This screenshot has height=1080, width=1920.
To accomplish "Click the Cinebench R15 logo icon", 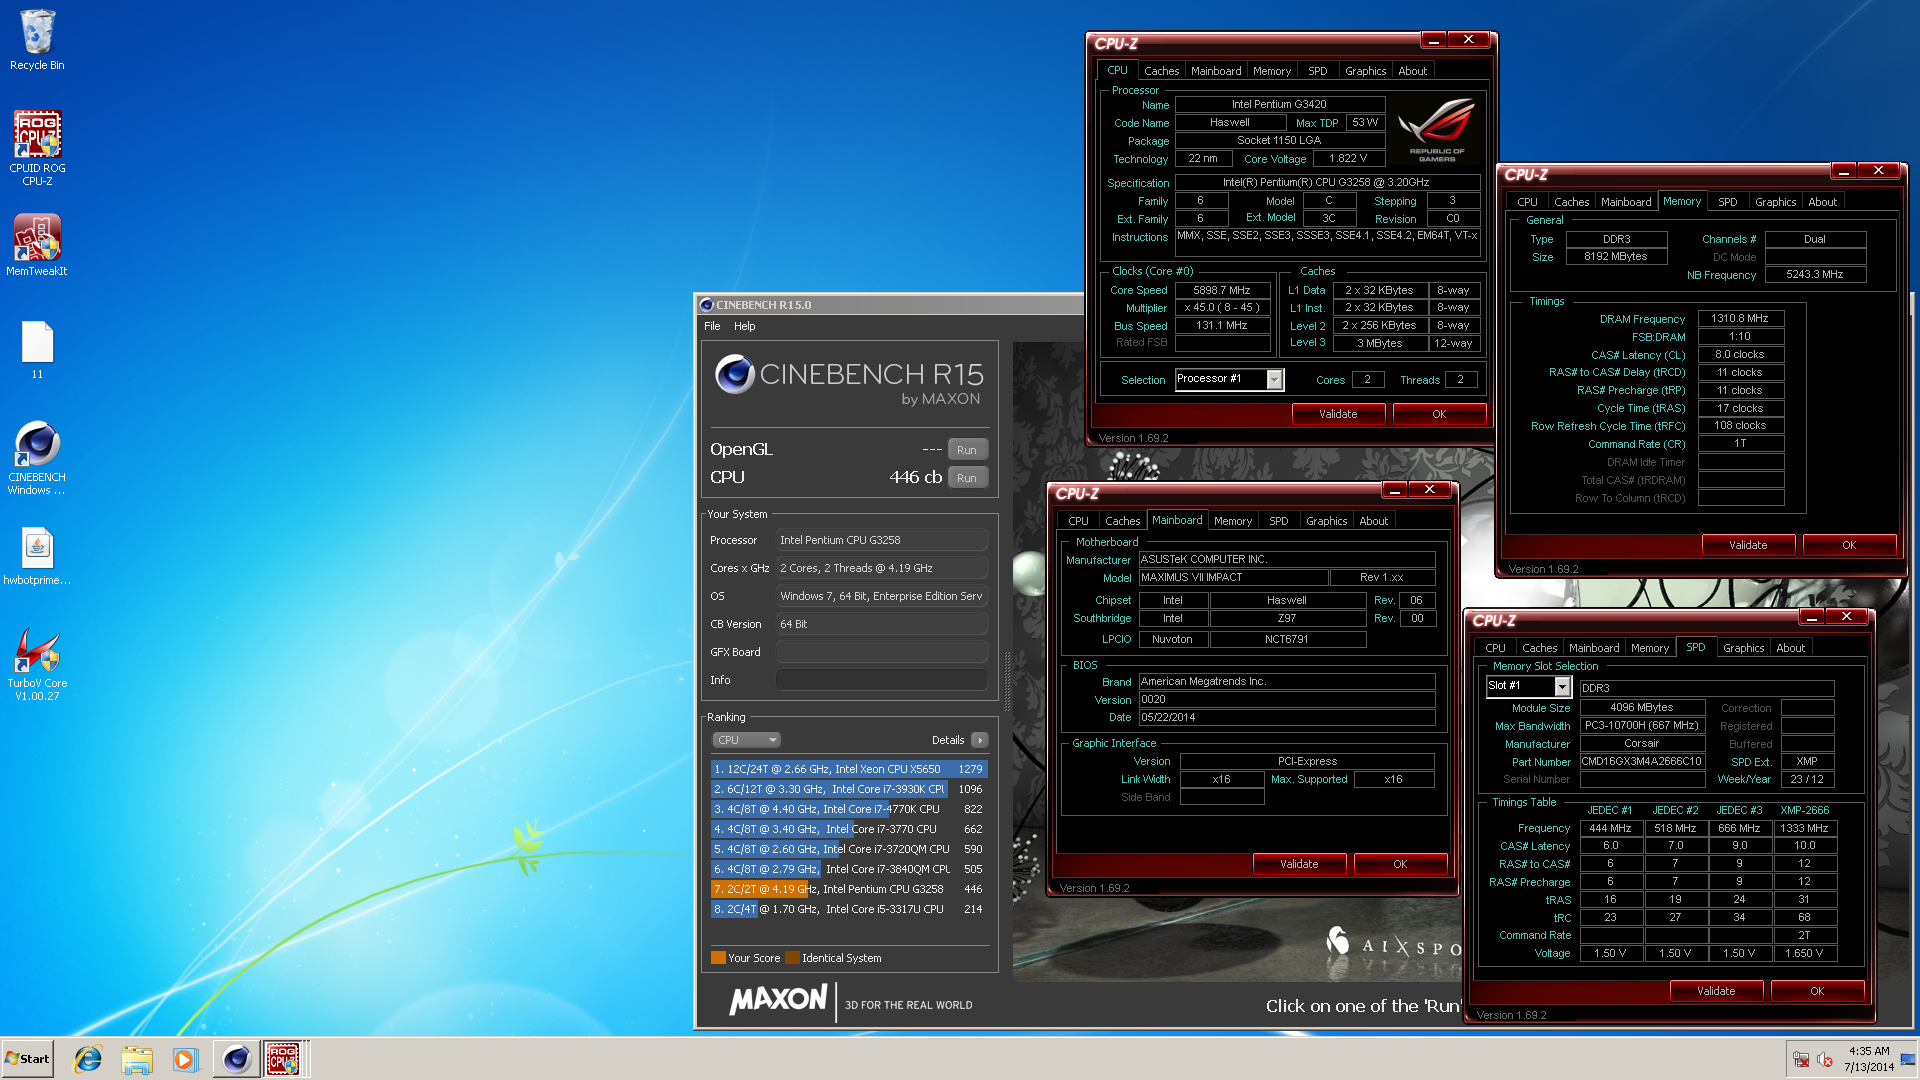I will pyautogui.click(x=735, y=375).
